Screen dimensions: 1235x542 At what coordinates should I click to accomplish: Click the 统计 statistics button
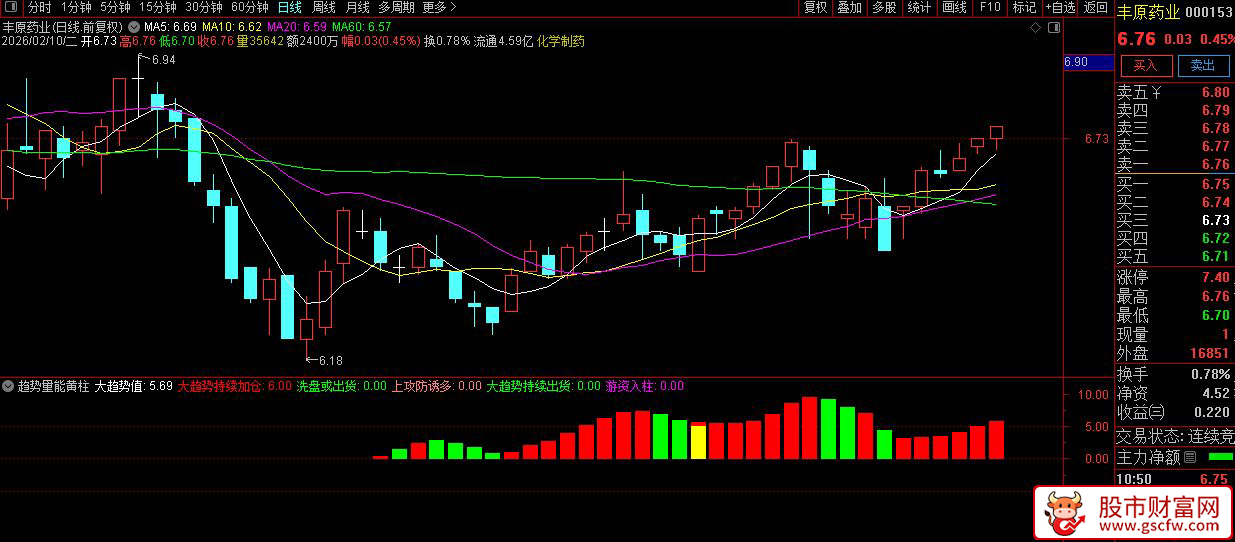click(x=919, y=7)
